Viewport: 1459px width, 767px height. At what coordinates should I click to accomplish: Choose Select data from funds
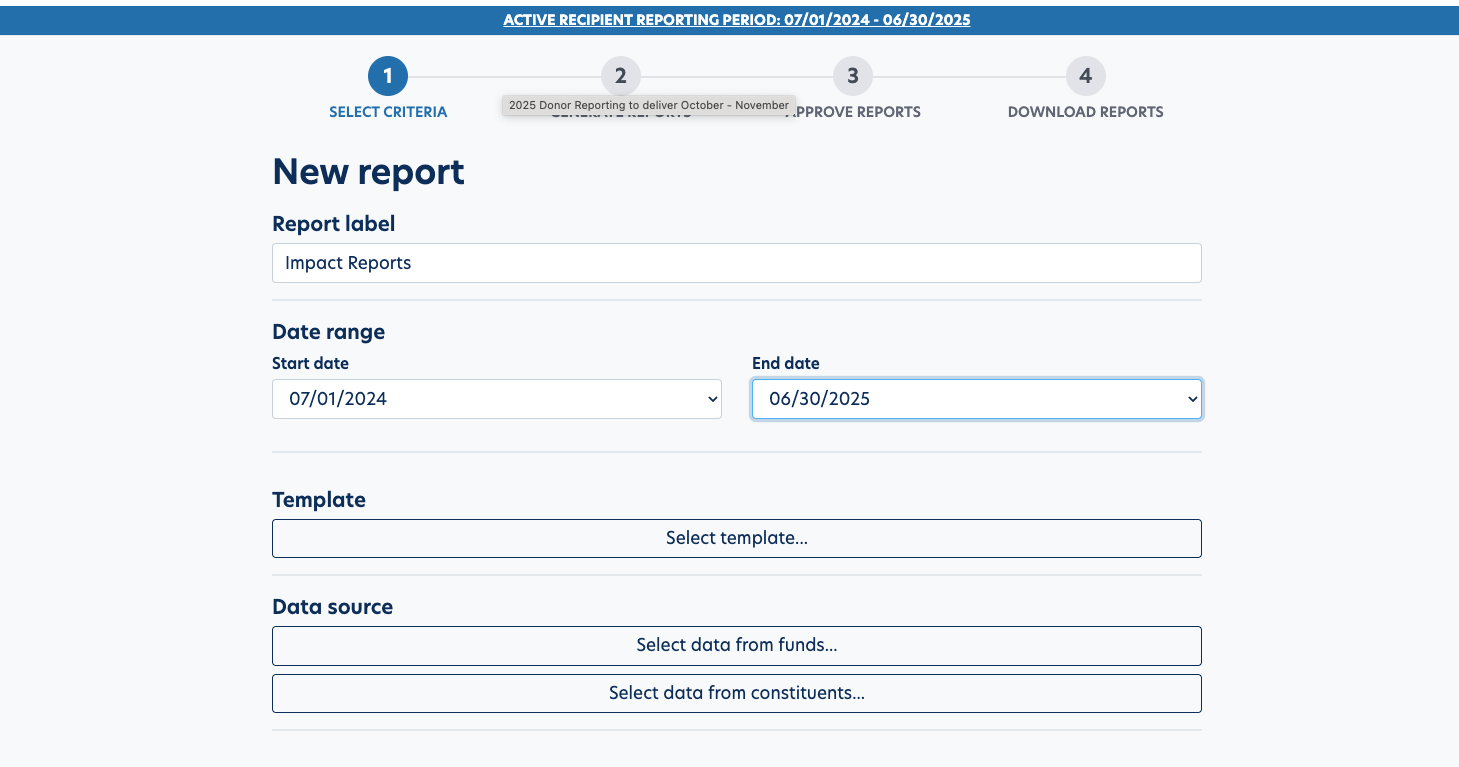pyautogui.click(x=736, y=645)
